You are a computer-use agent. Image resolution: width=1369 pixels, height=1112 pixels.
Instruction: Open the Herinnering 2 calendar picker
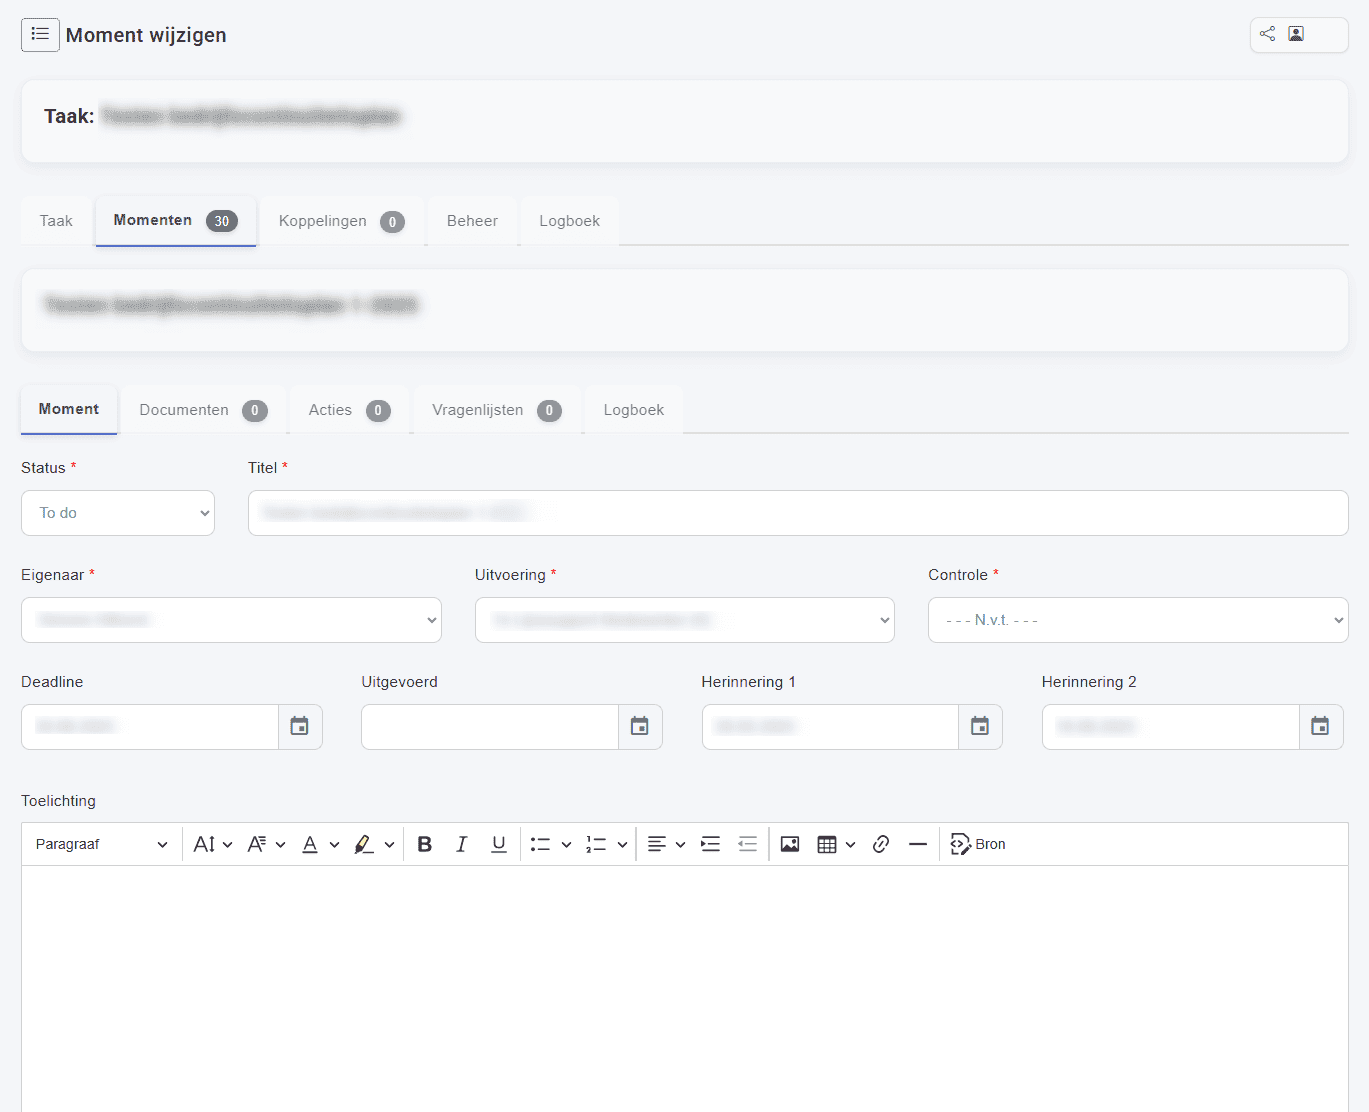click(x=1320, y=727)
